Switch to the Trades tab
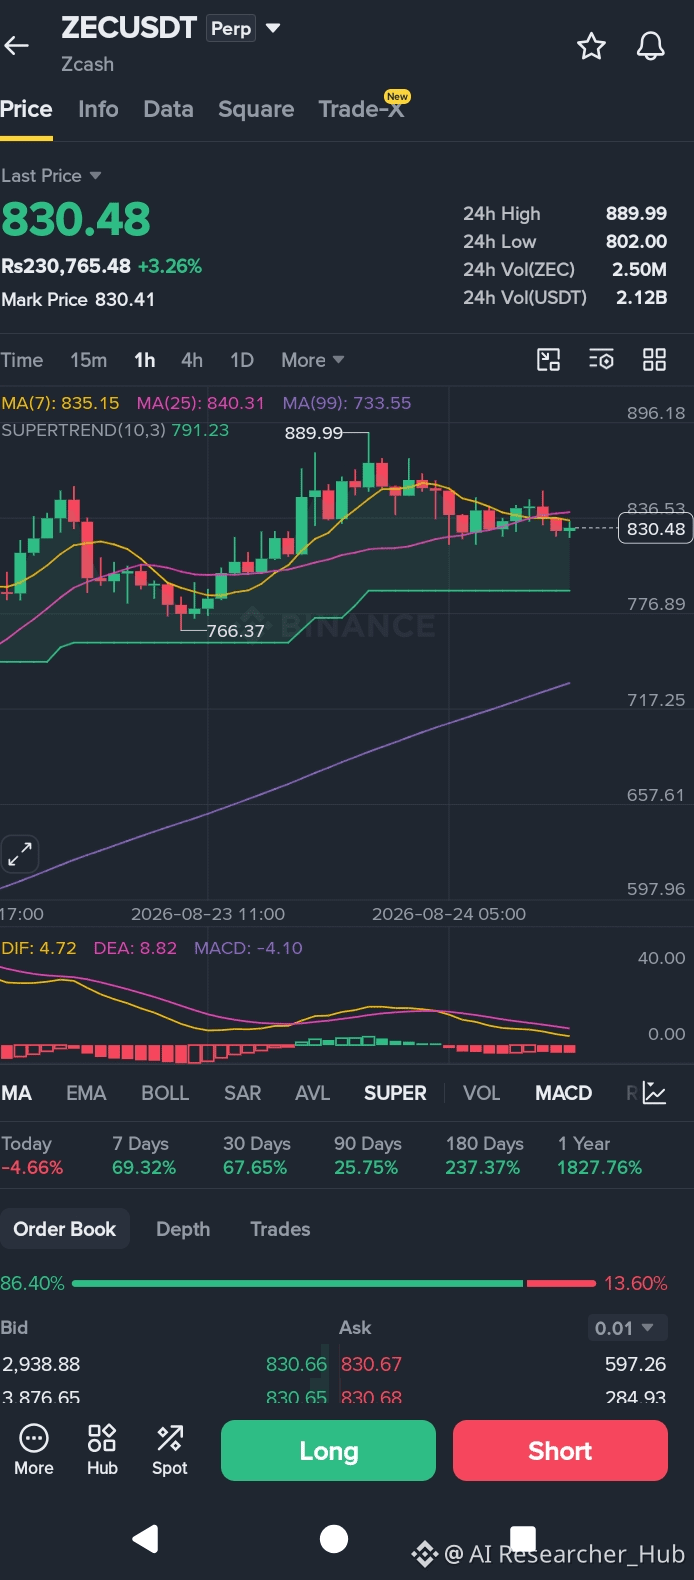694x1580 pixels. pos(280,1229)
